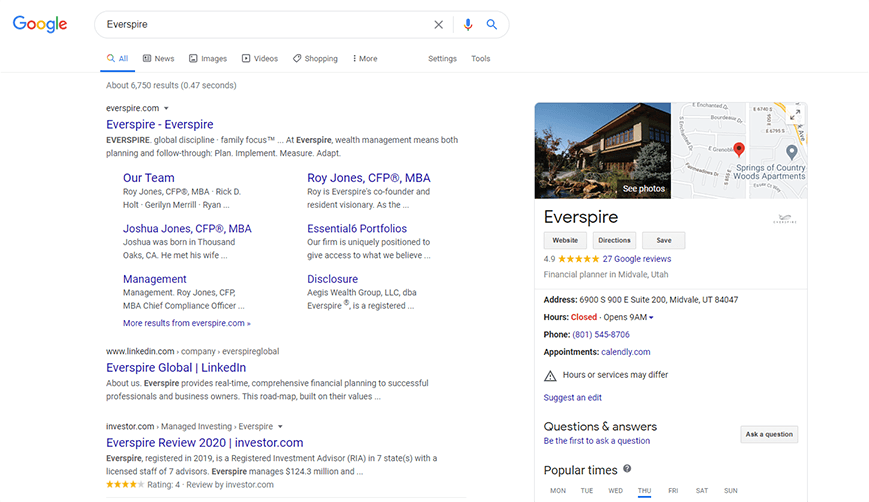This screenshot has height=502, width=869.
Task: Click the red map pin marker
Action: (x=739, y=150)
